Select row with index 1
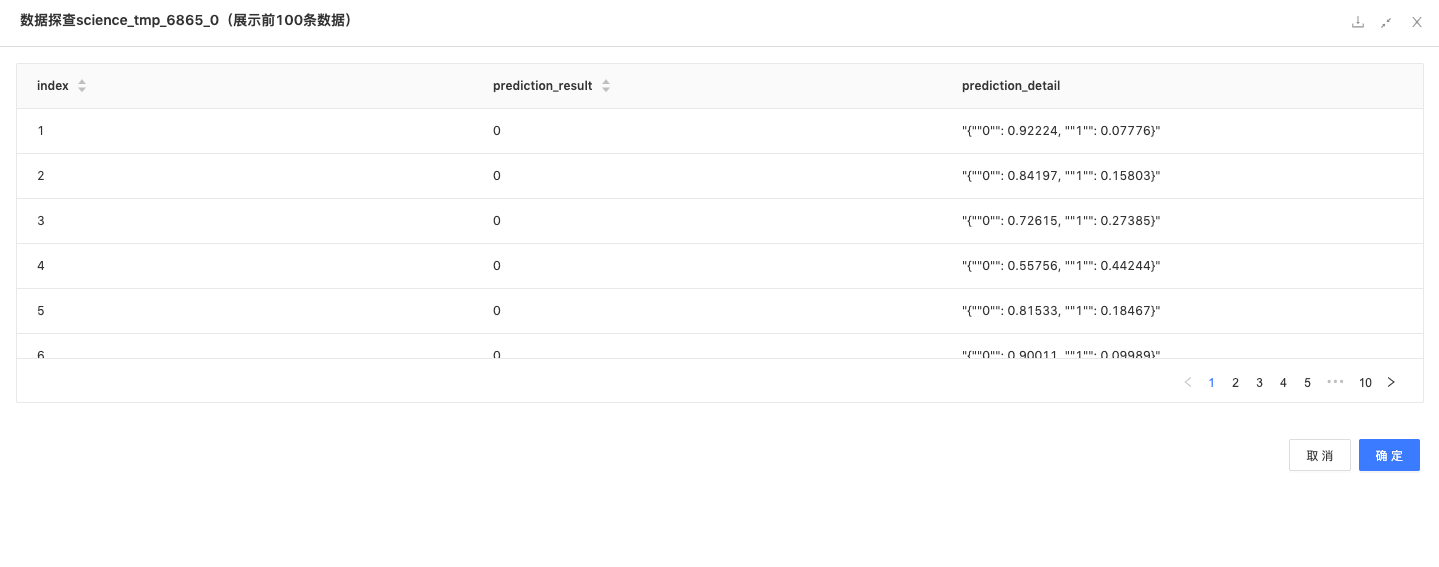This screenshot has width=1439, height=567. point(720,131)
